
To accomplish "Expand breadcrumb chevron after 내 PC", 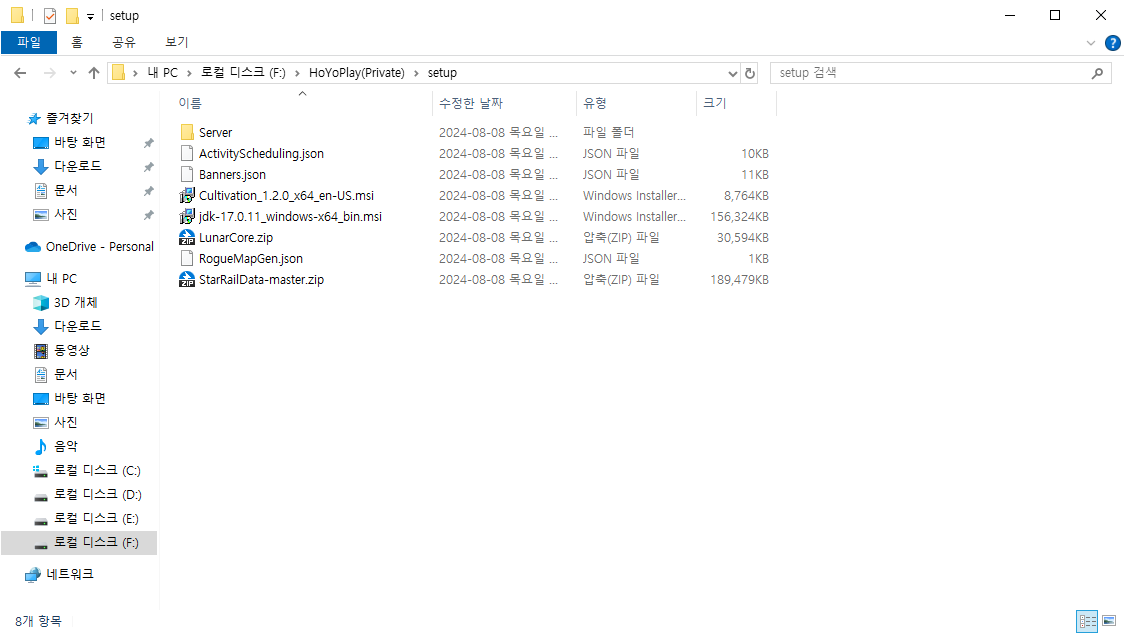I will coord(189,73).
